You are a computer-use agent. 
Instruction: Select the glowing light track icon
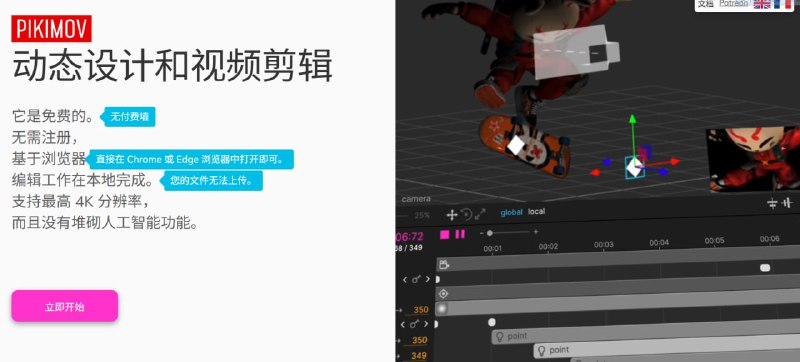[x=442, y=308]
